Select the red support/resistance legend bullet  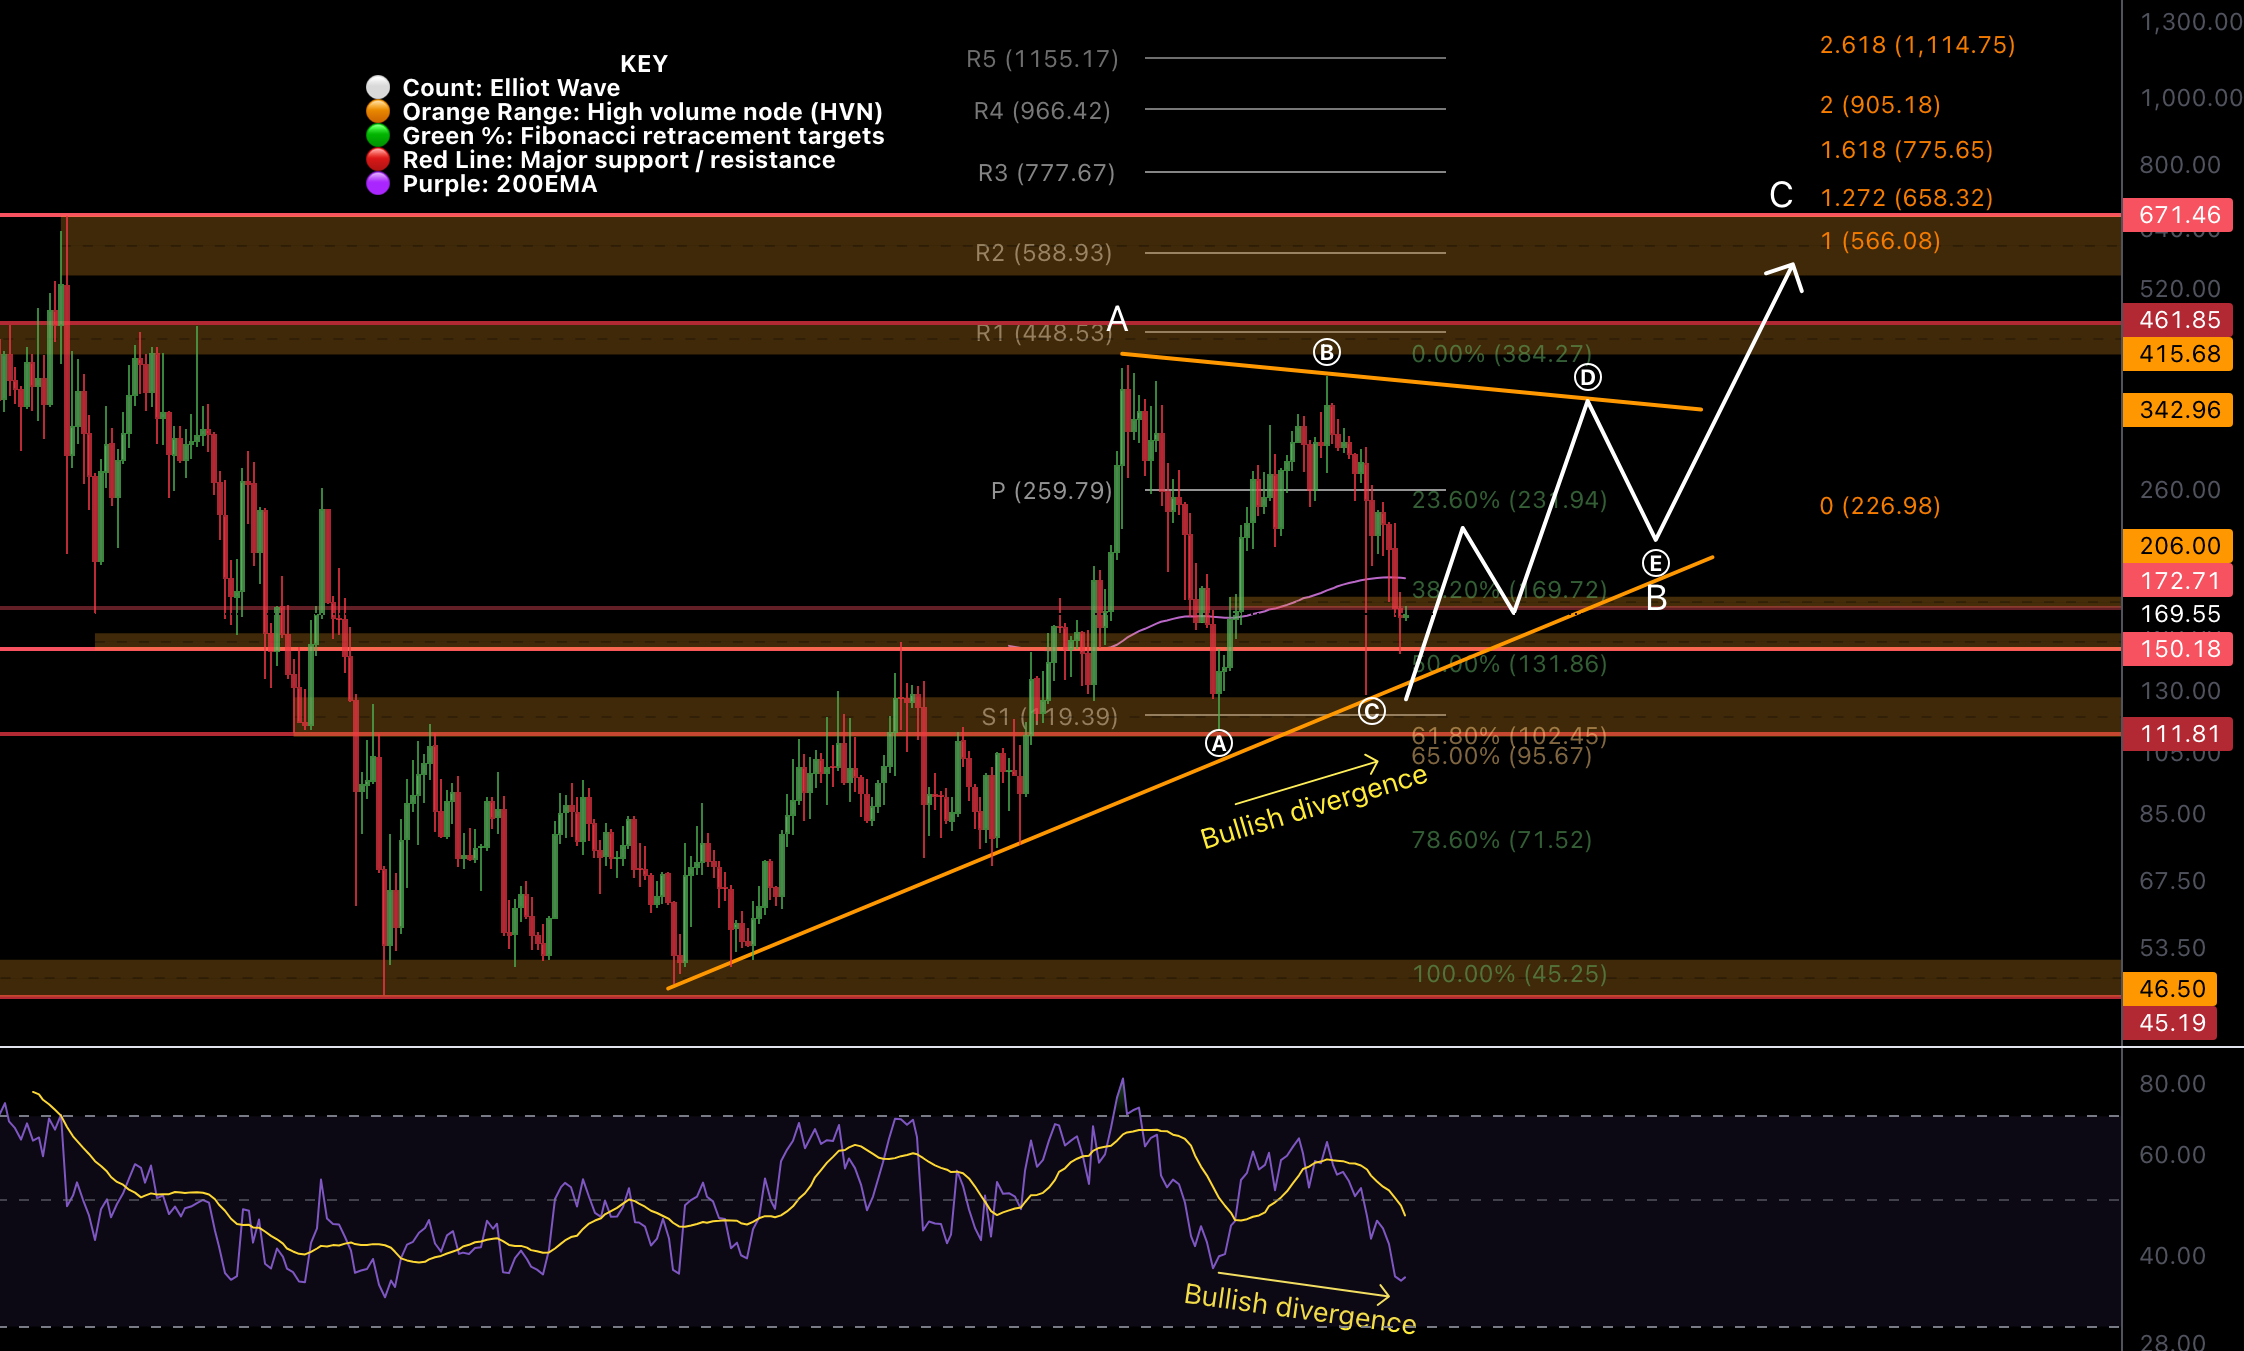click(x=380, y=159)
